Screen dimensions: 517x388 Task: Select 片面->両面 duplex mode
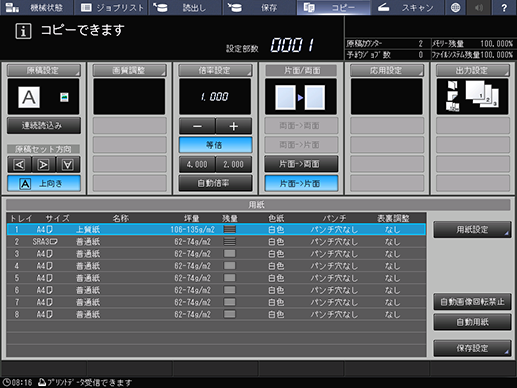pyautogui.click(x=301, y=164)
